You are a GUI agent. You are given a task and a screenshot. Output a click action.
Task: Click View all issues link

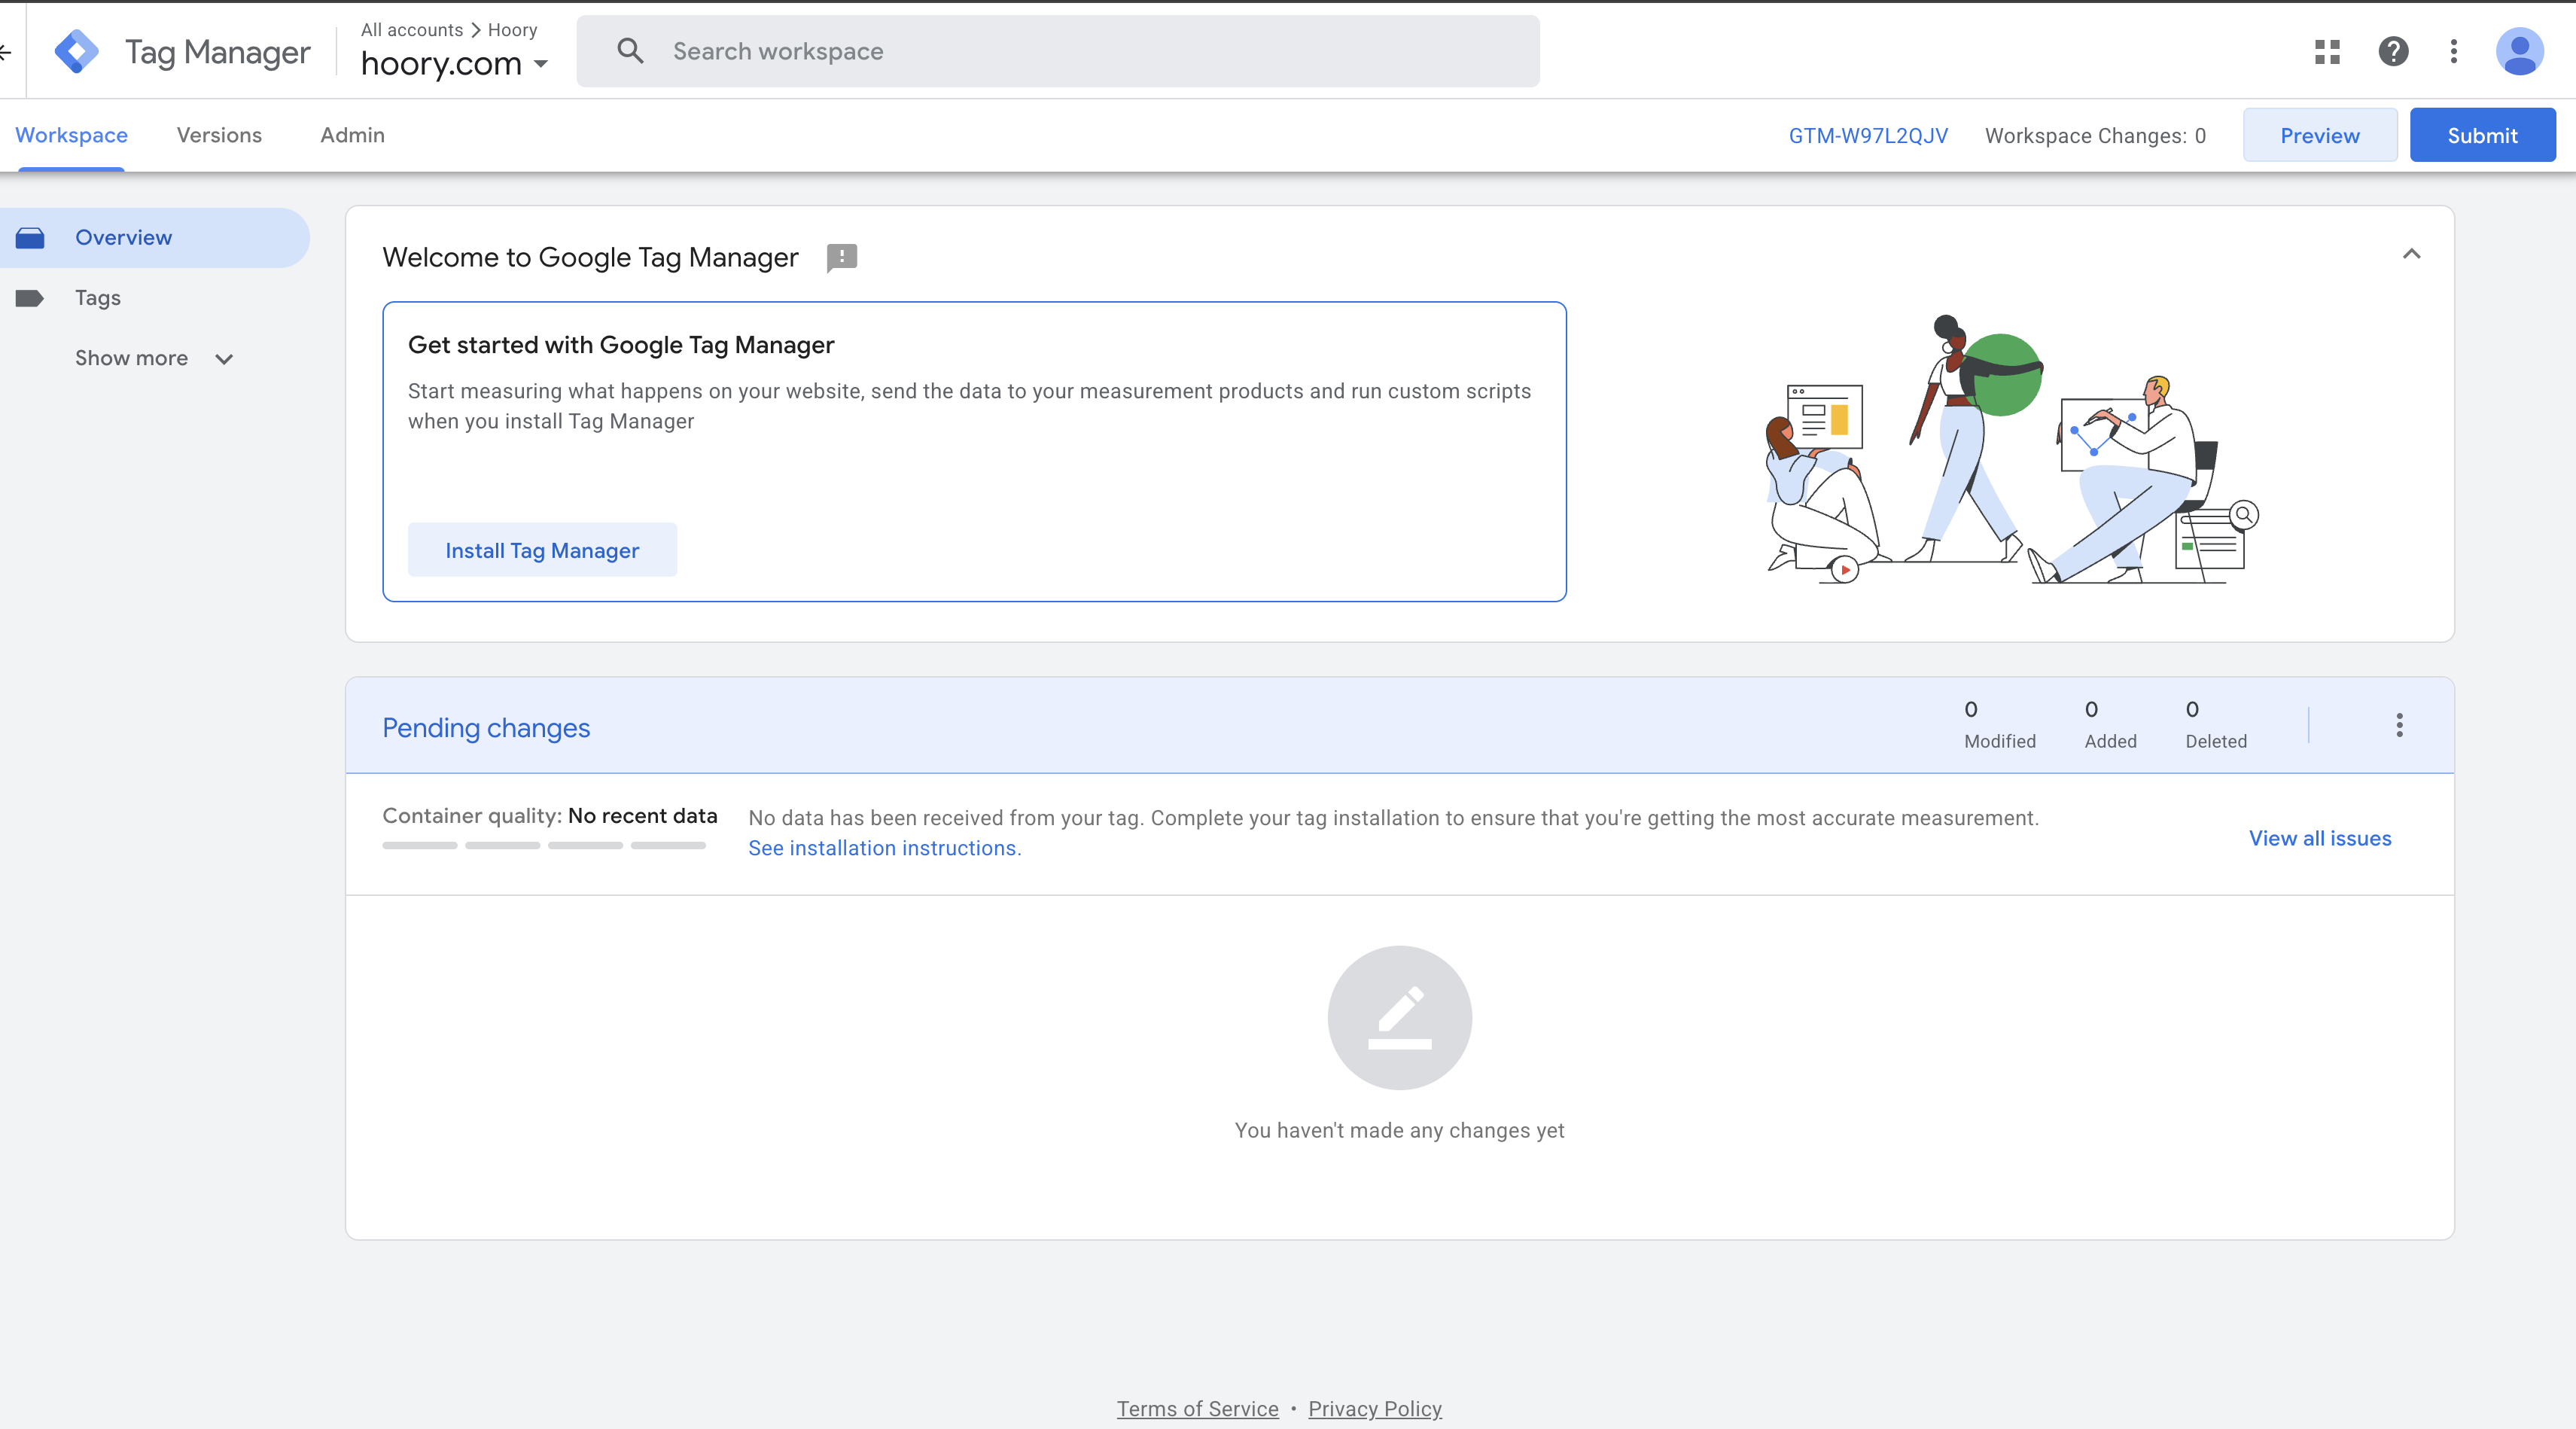coord(2320,838)
